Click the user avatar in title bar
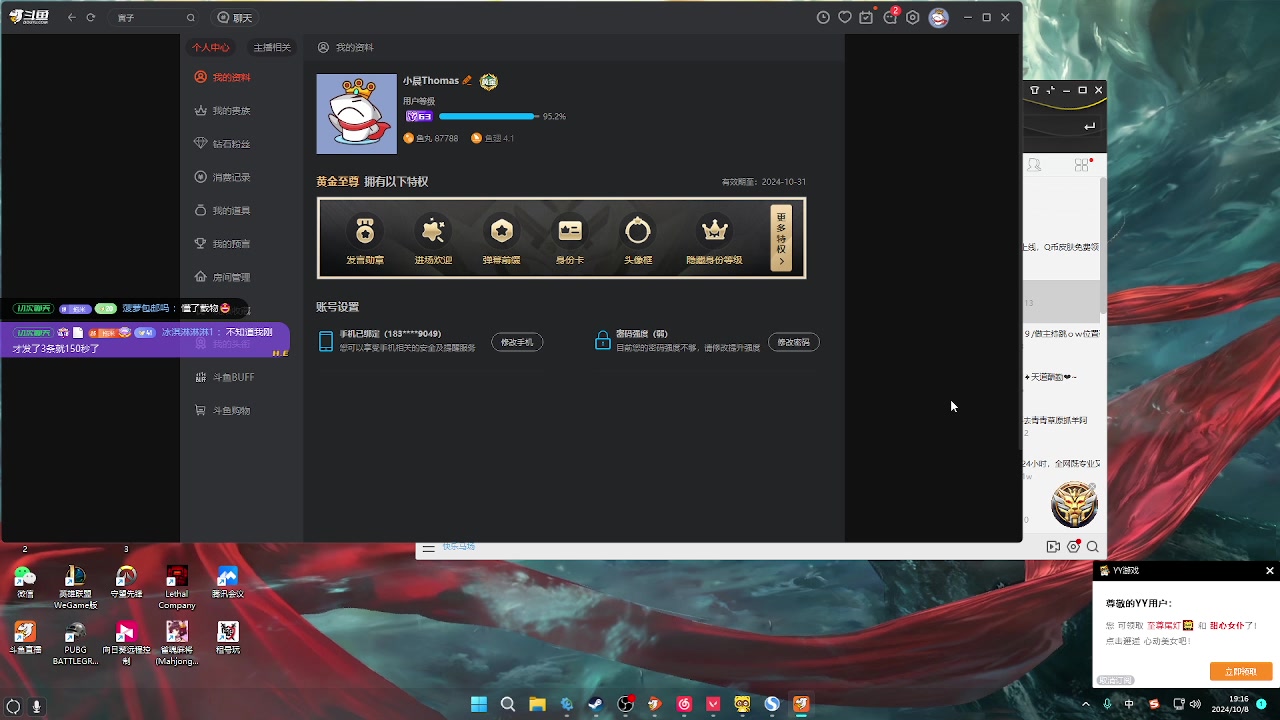Image resolution: width=1280 pixels, height=720 pixels. (938, 18)
